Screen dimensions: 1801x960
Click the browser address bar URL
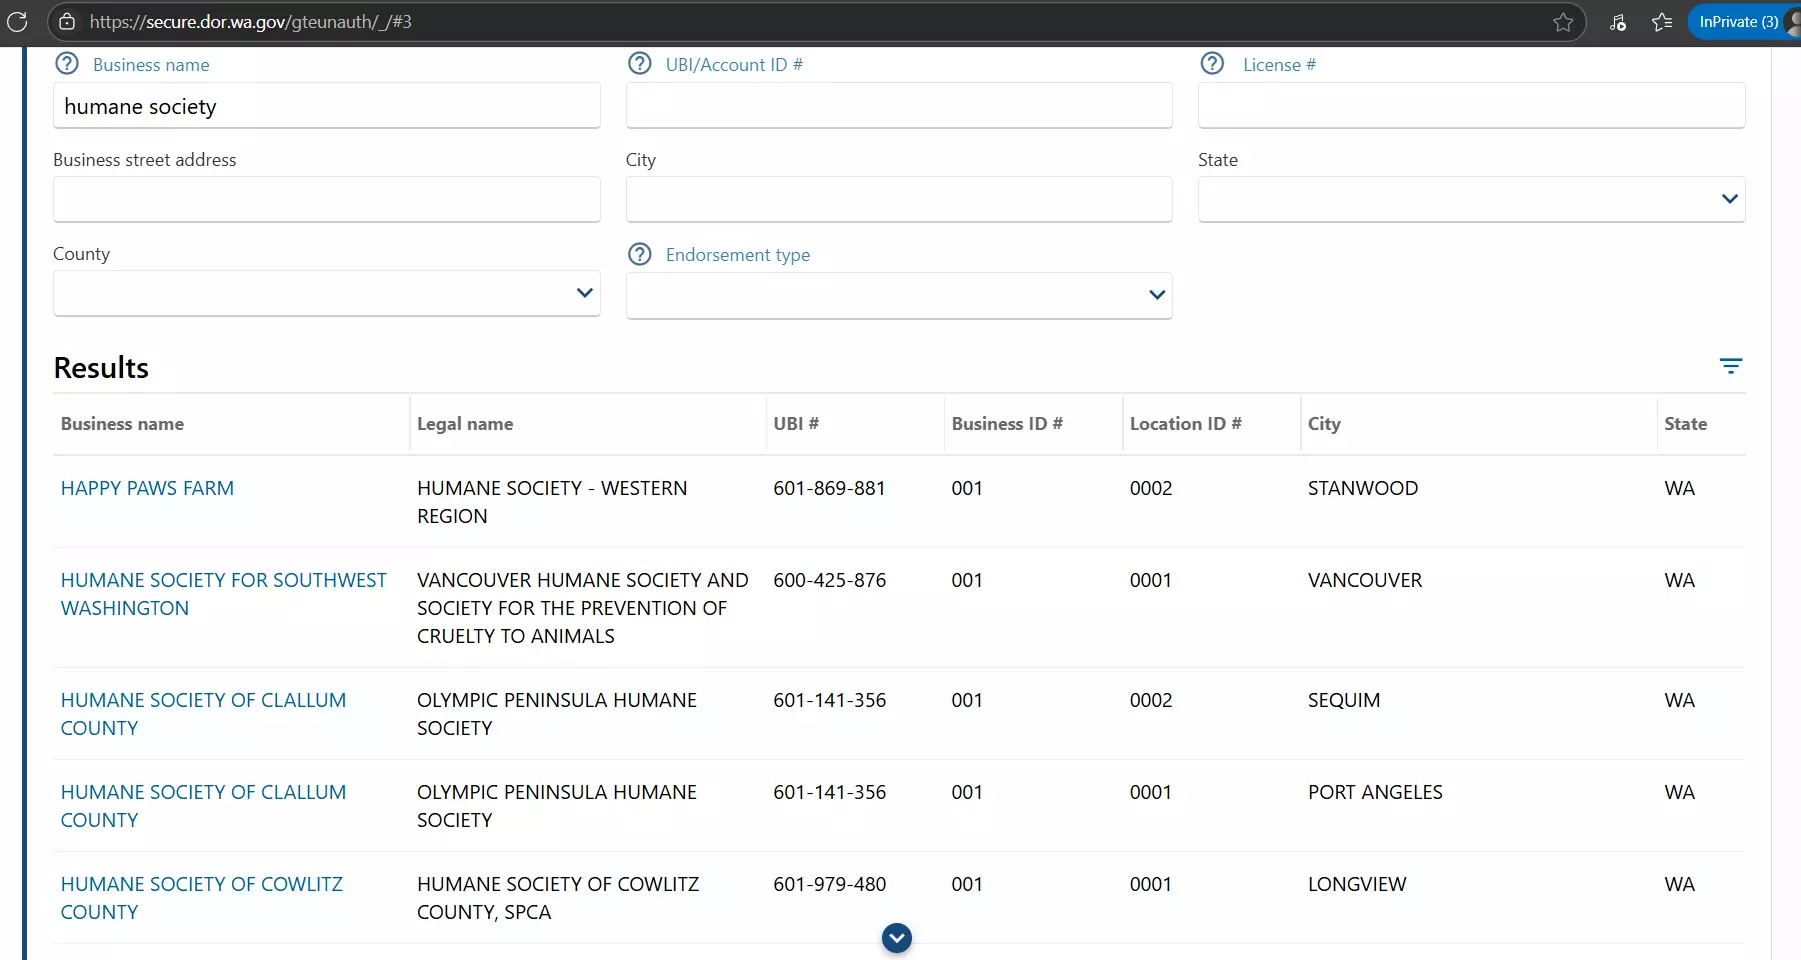(251, 22)
